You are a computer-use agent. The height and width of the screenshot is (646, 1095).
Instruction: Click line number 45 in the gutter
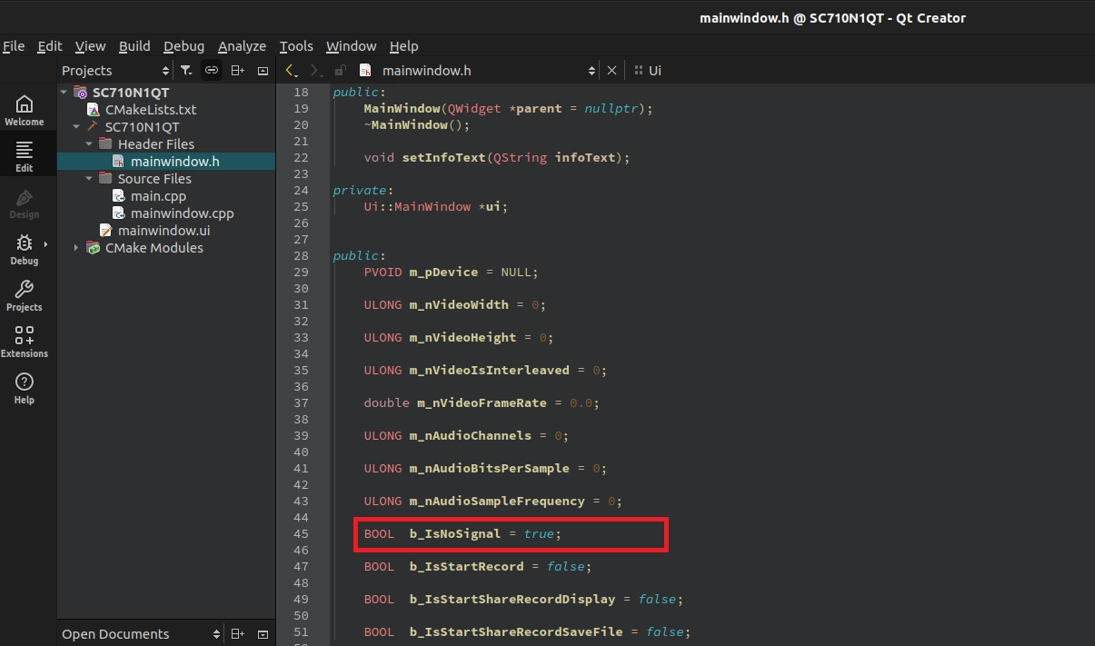click(x=300, y=534)
